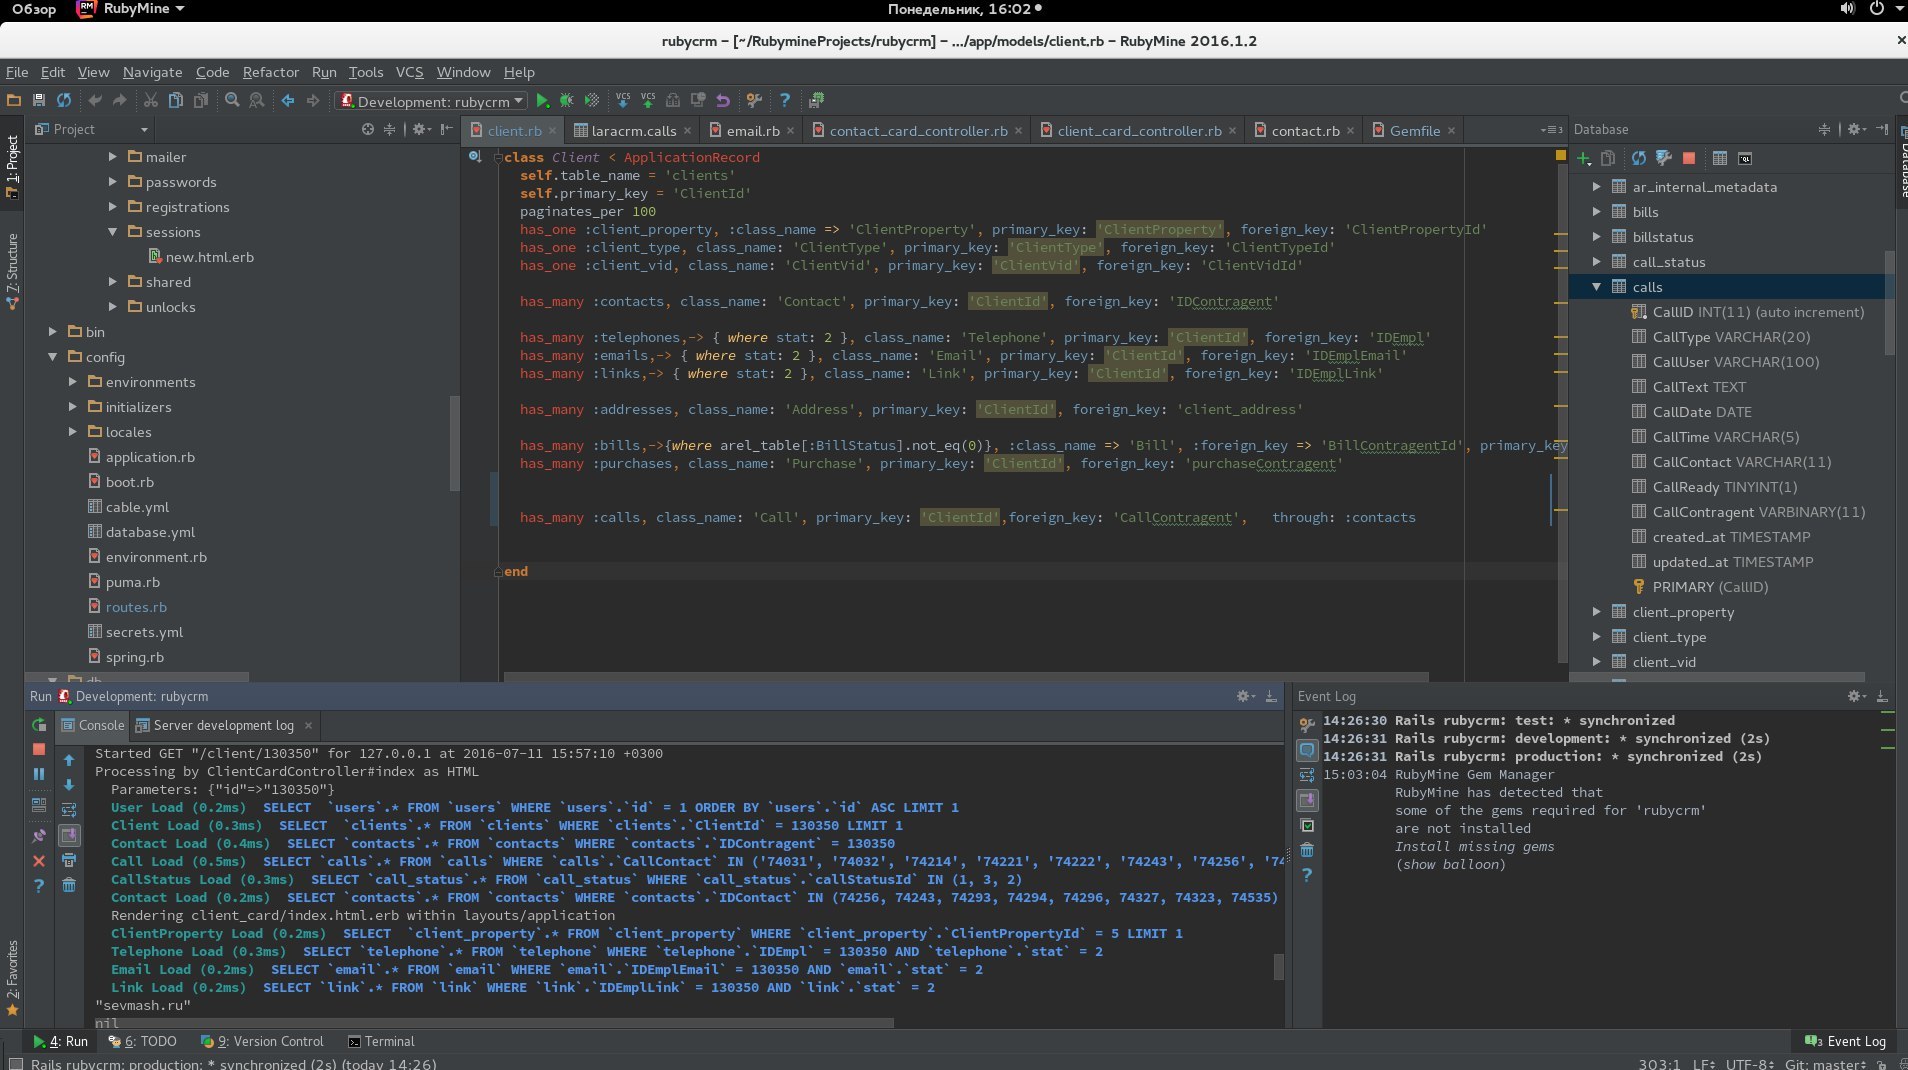Click the data source properties wrench in Database toolbar
The width and height of the screenshot is (1908, 1070).
point(1664,158)
